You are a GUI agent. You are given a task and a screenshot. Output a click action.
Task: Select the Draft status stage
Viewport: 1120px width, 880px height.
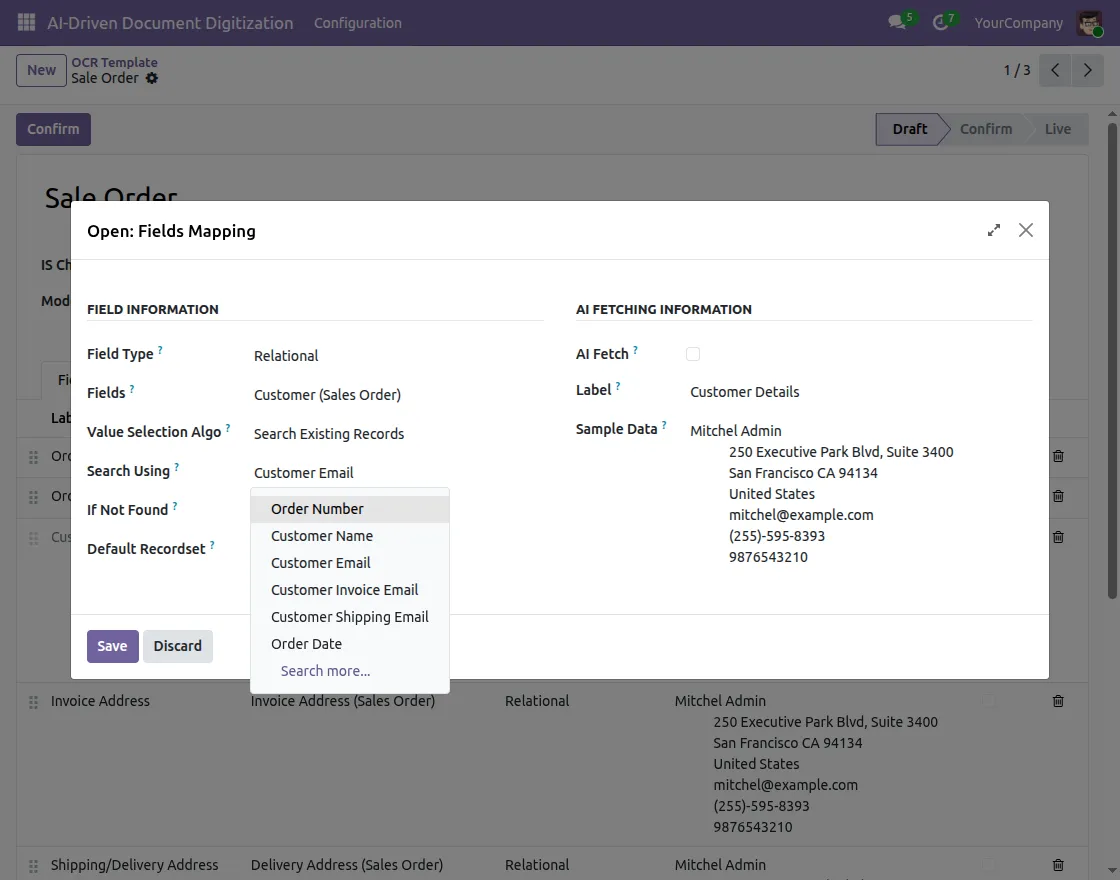909,129
